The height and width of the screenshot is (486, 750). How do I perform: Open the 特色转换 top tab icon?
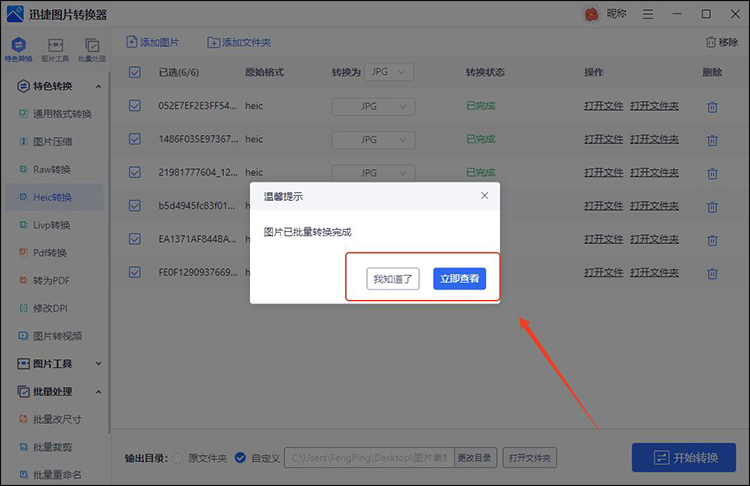[19, 49]
